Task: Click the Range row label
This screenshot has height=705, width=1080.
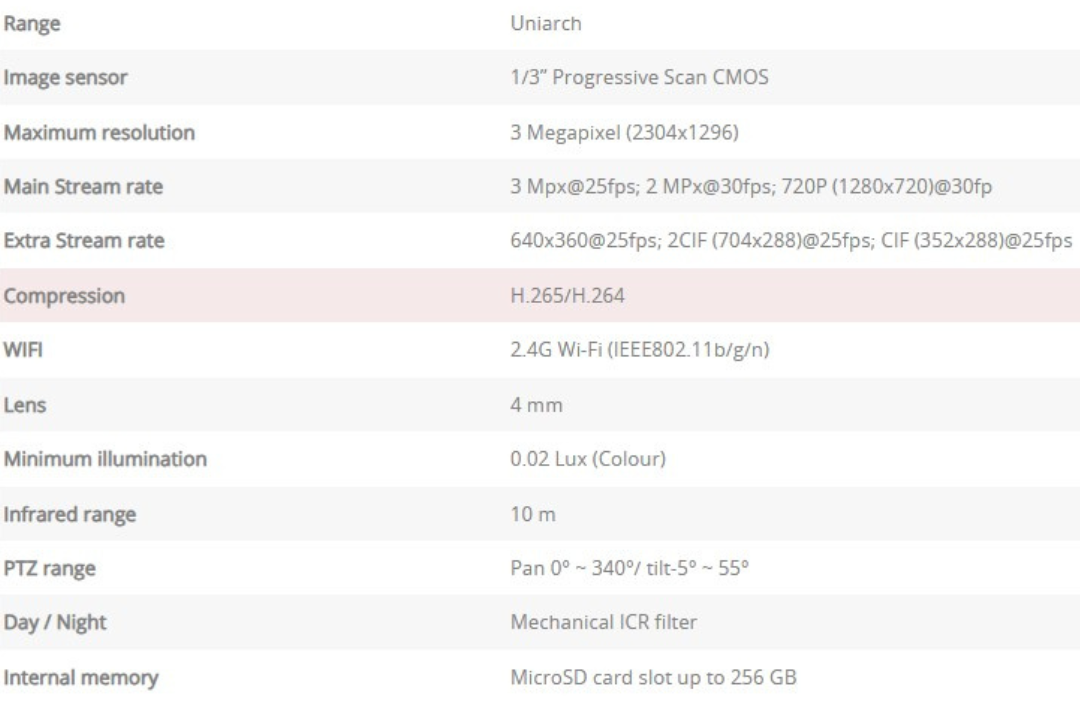Action: pyautogui.click(x=33, y=24)
